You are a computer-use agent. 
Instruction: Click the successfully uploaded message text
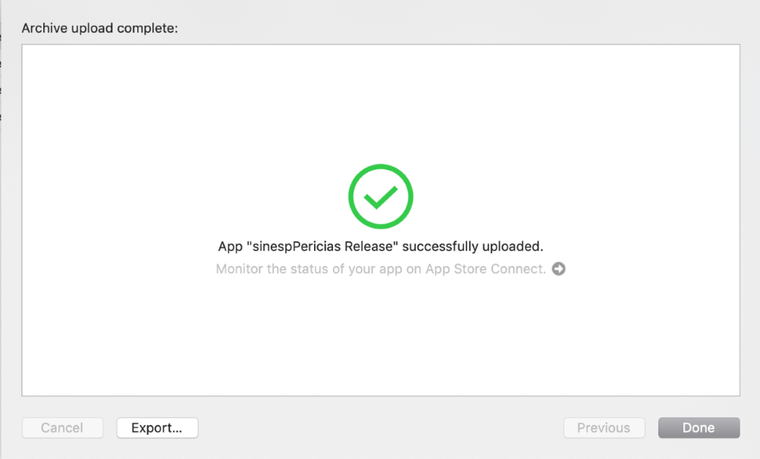click(x=380, y=246)
